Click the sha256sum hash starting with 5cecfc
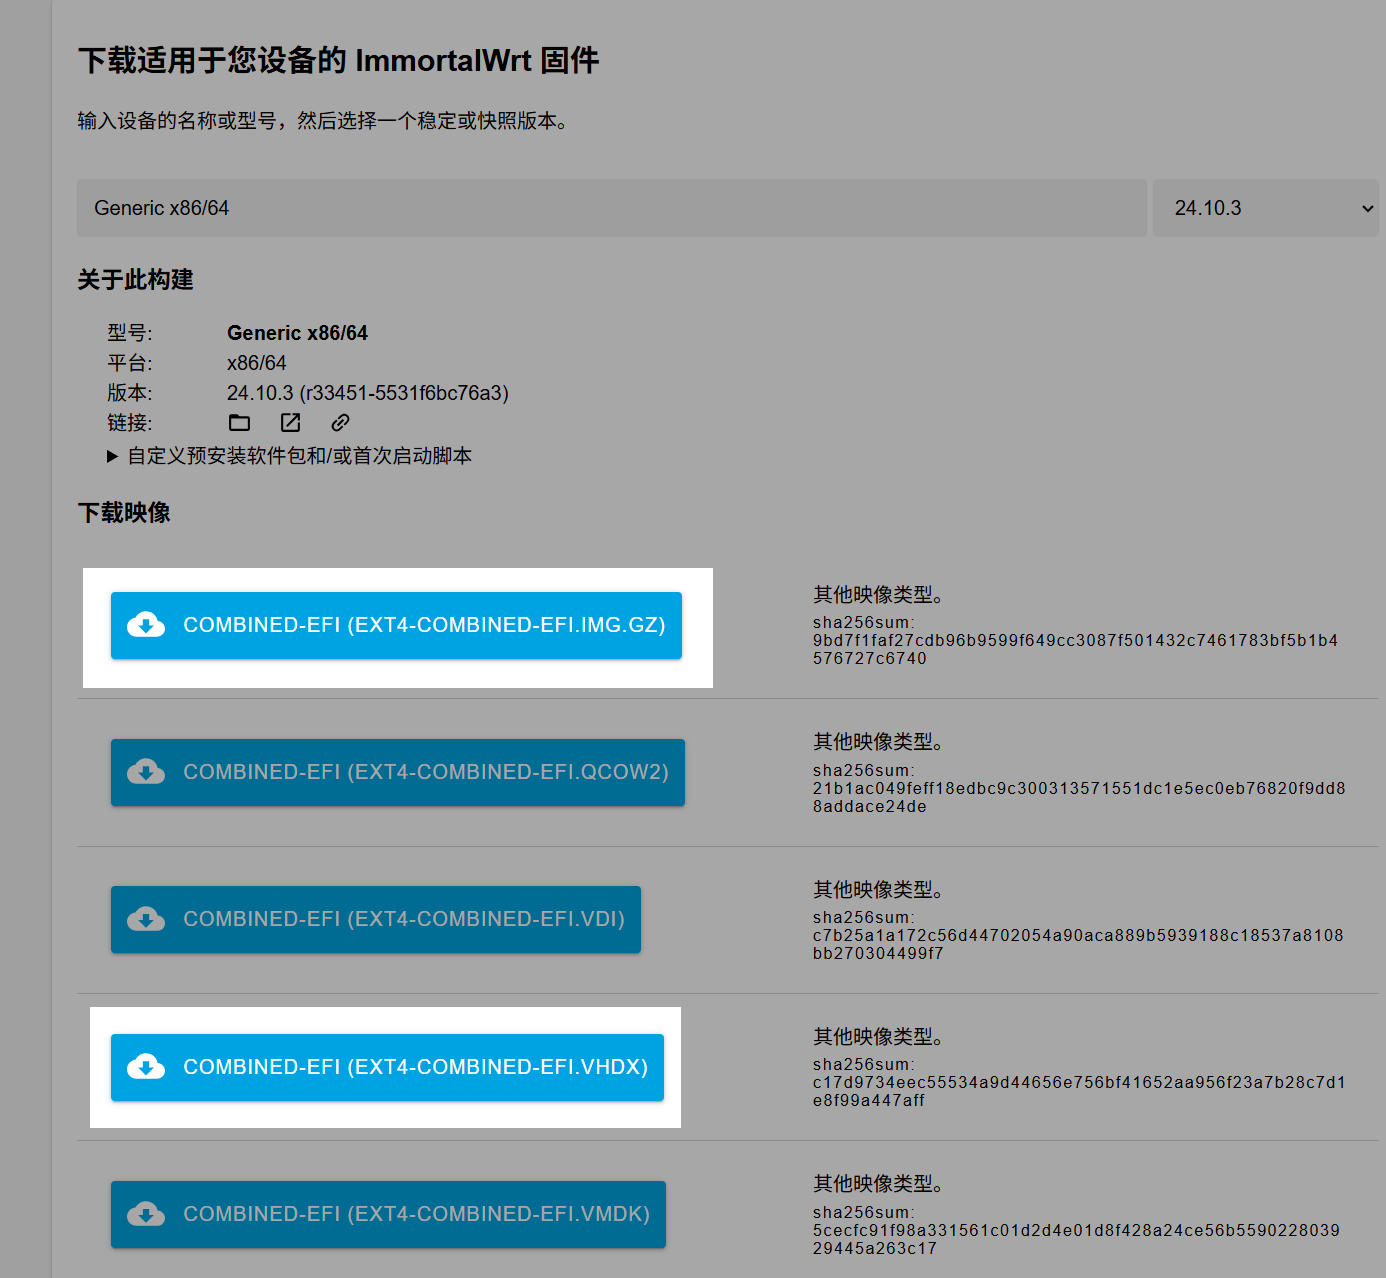 click(1075, 1239)
